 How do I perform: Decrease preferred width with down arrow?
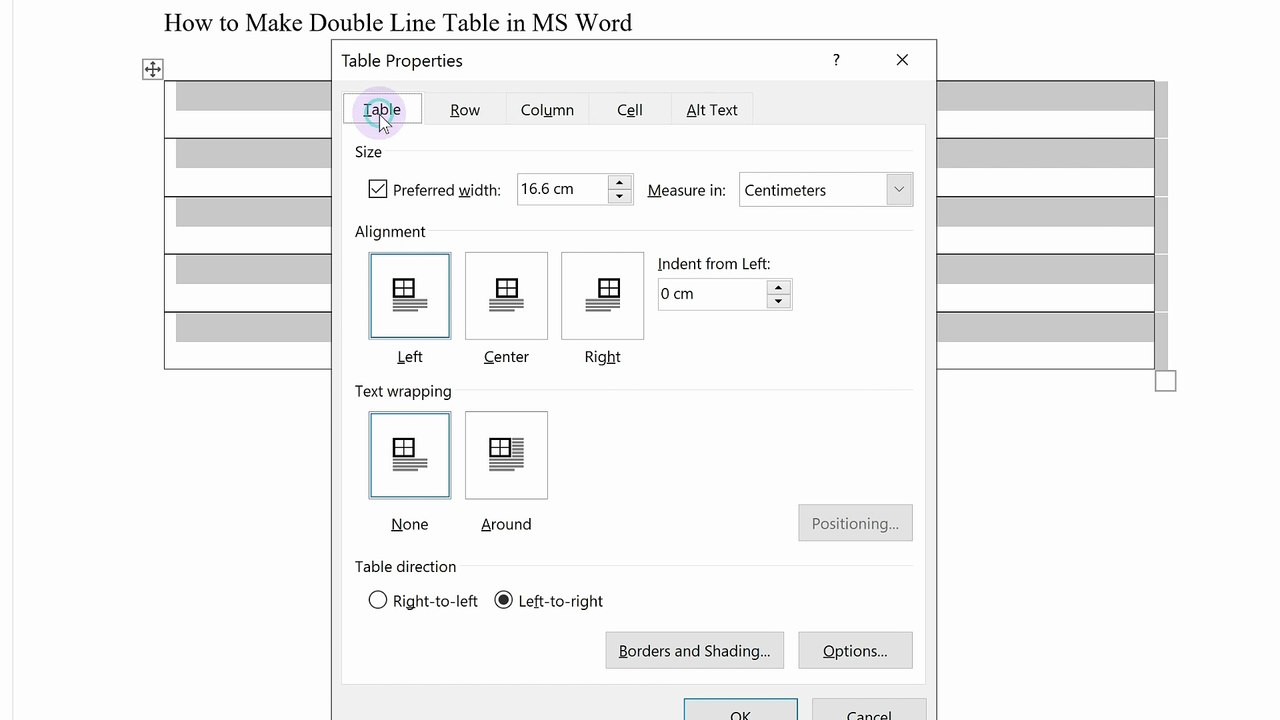(620, 196)
